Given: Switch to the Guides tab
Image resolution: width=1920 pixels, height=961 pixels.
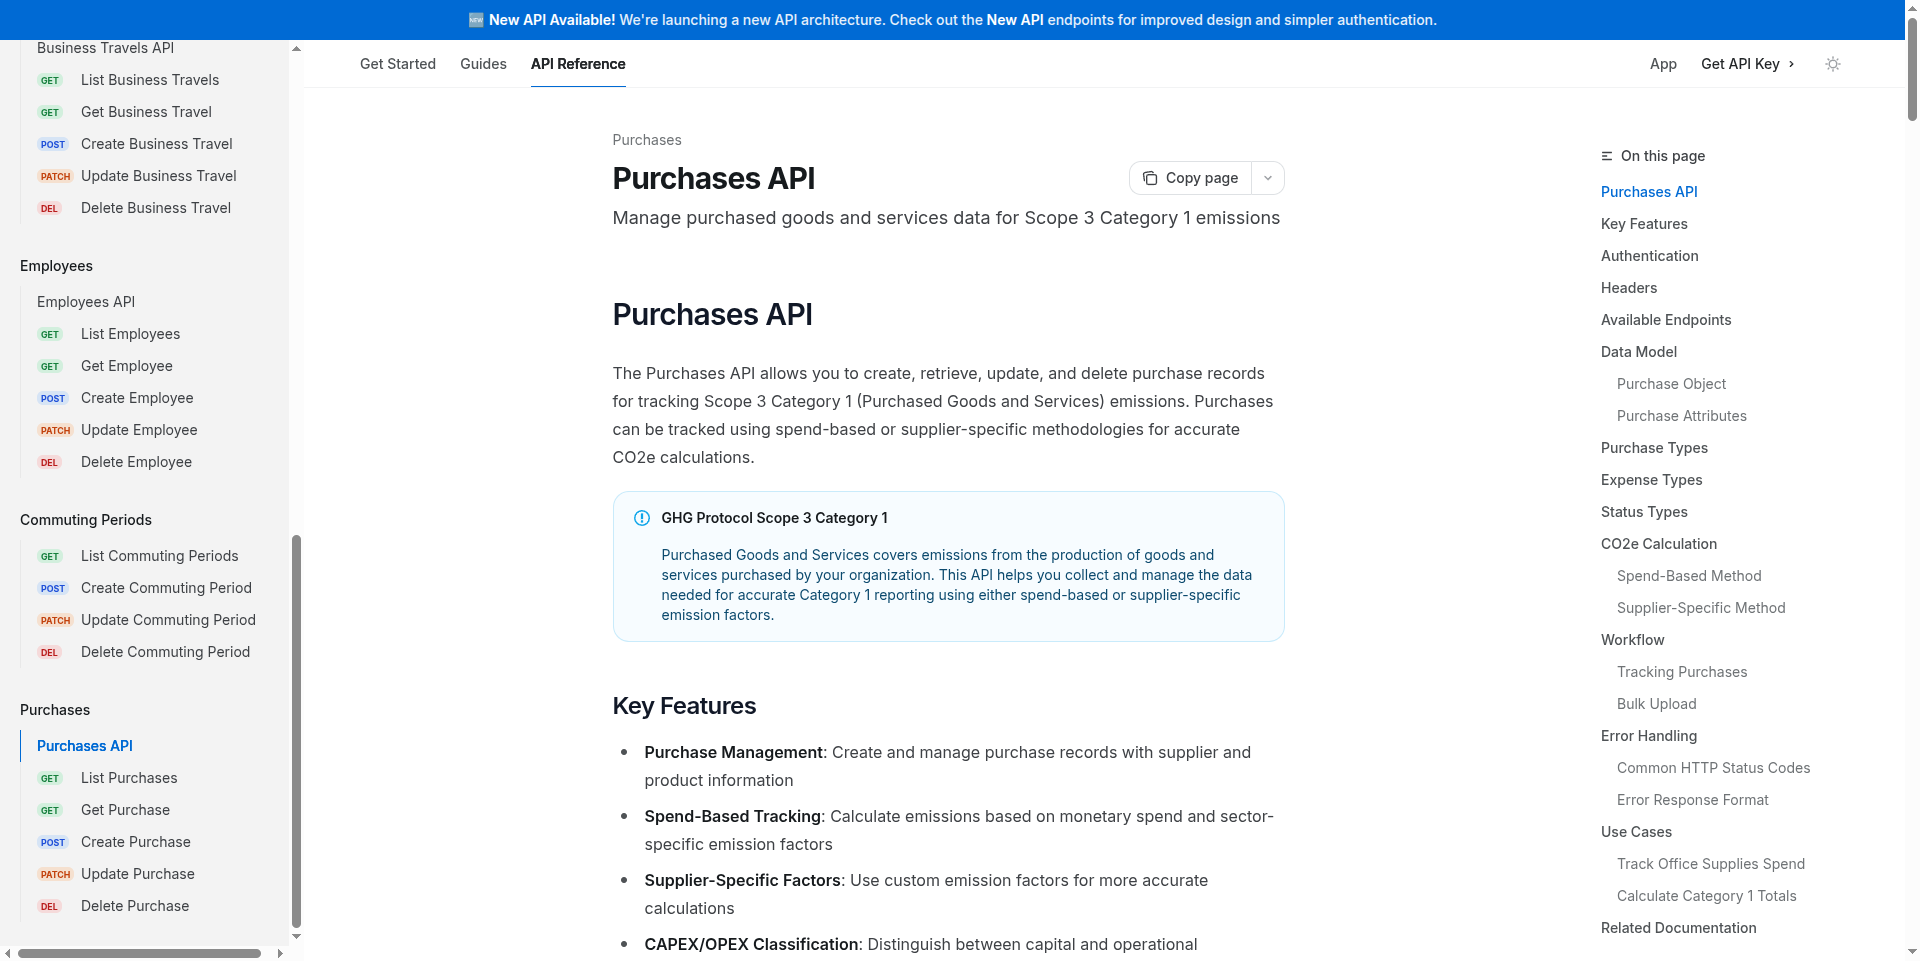Looking at the screenshot, I should tap(483, 64).
